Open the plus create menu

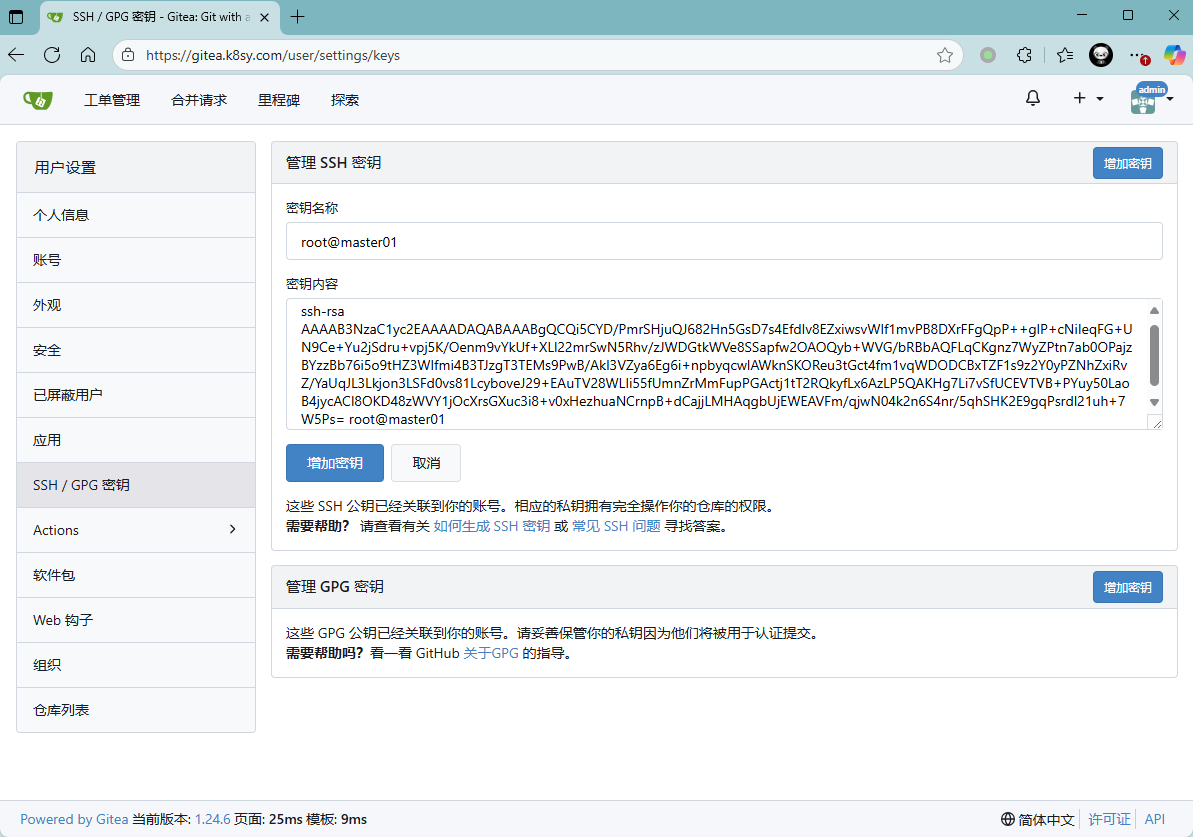[x=1087, y=98]
